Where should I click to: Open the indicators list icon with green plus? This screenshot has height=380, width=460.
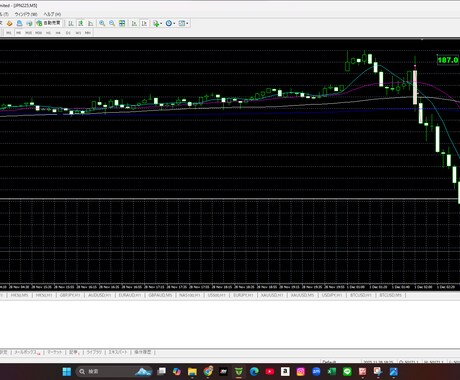(156, 23)
